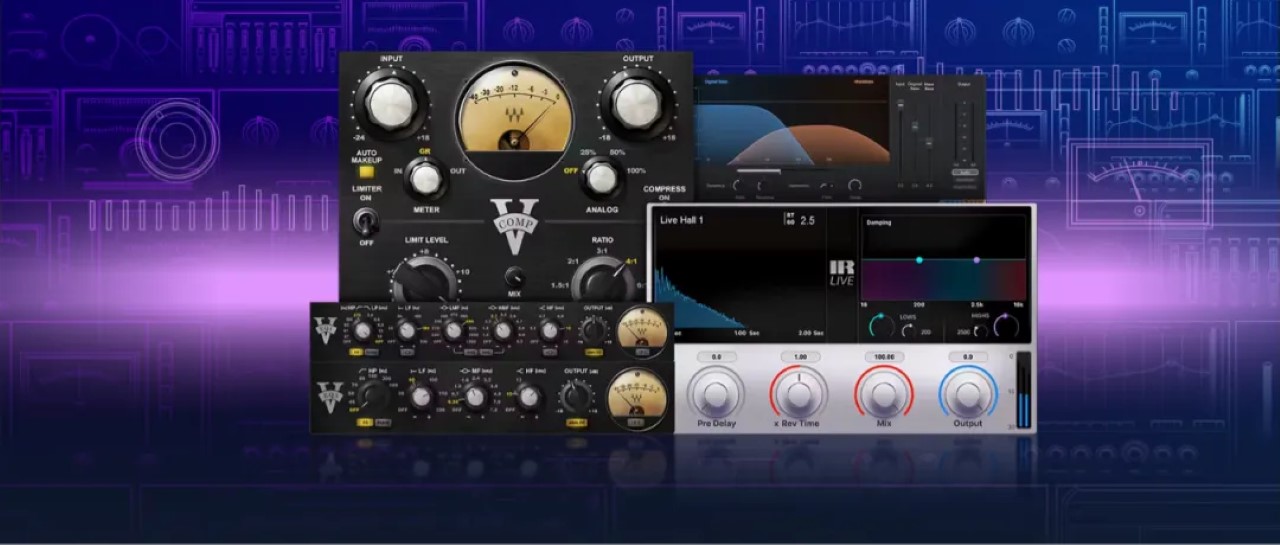The image size is (1280, 545).
Task: Click the V-Comp INPUT knob
Action: pyautogui.click(x=392, y=103)
